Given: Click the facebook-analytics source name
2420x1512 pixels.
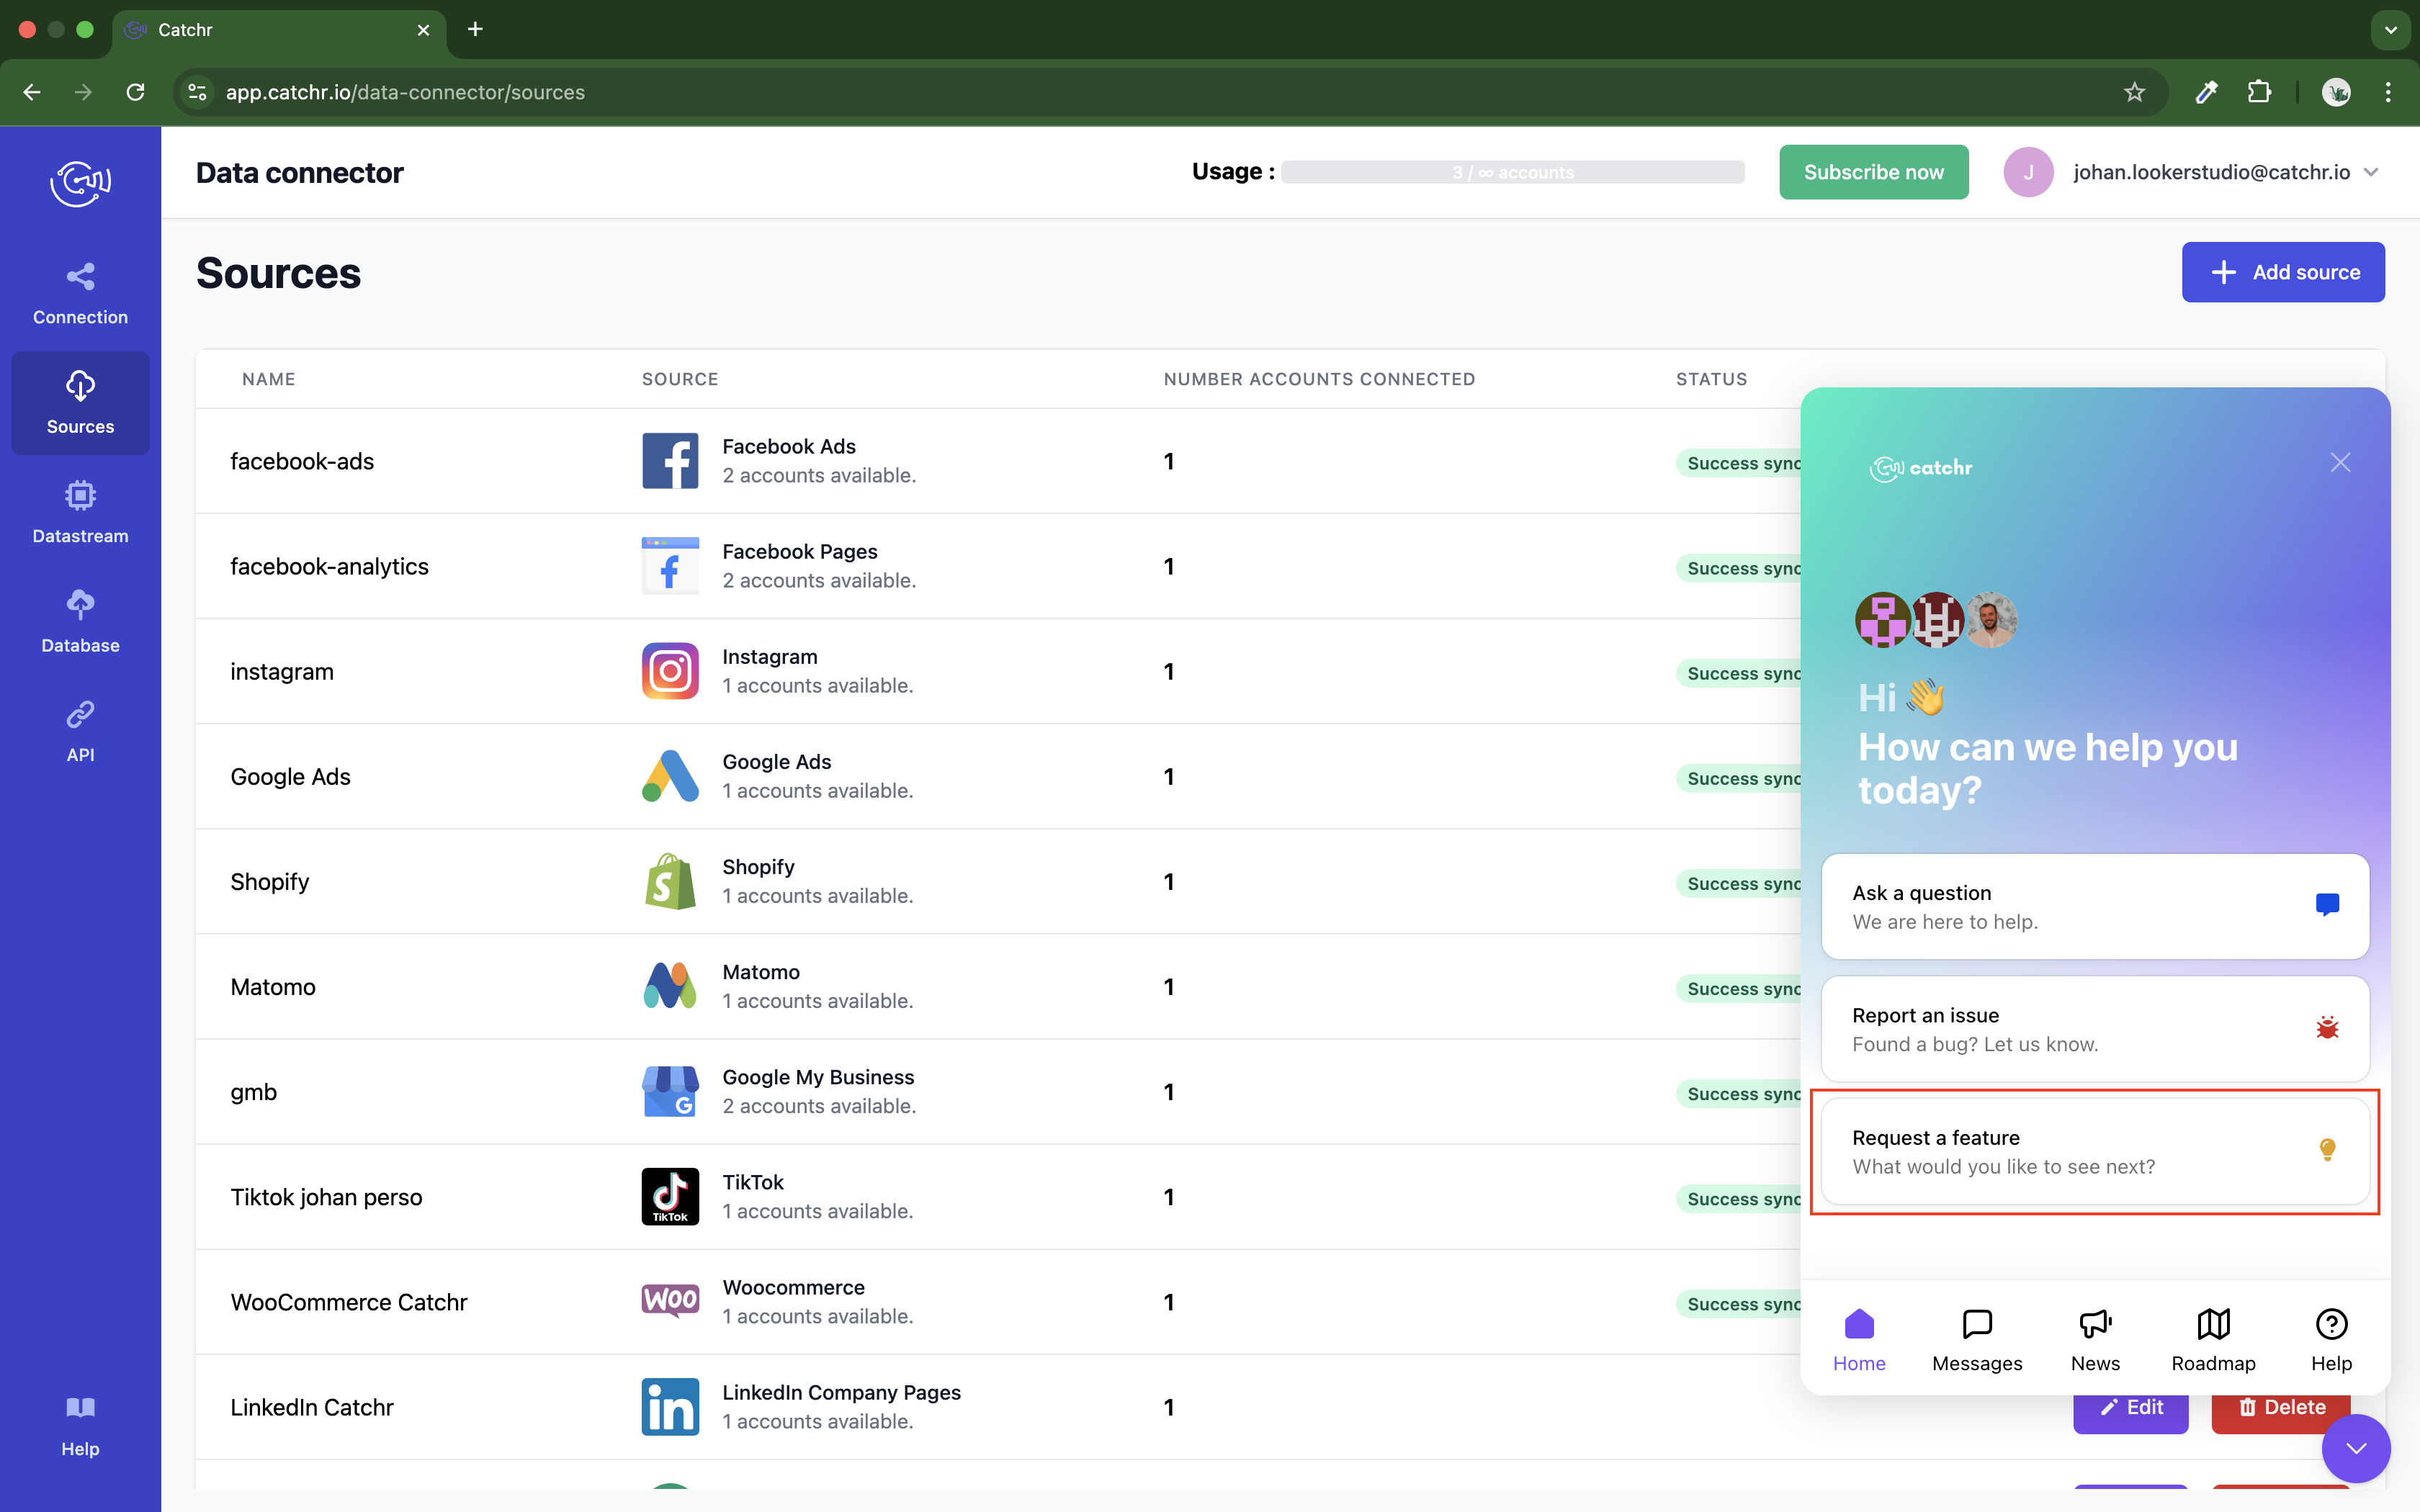Looking at the screenshot, I should tap(329, 566).
